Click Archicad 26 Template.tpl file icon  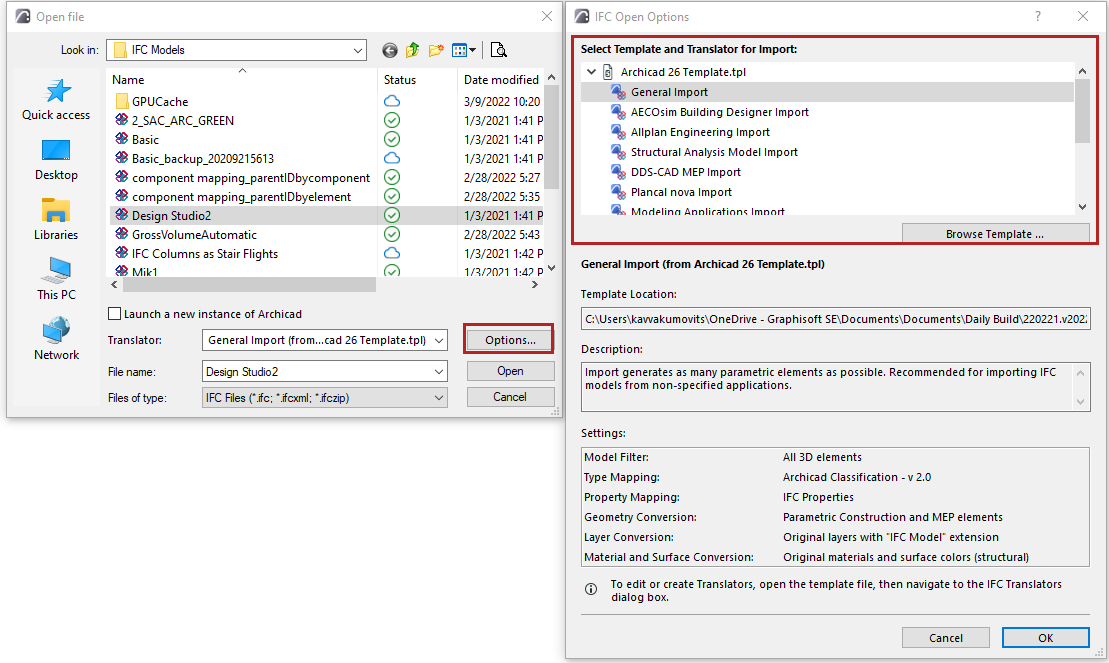click(608, 72)
